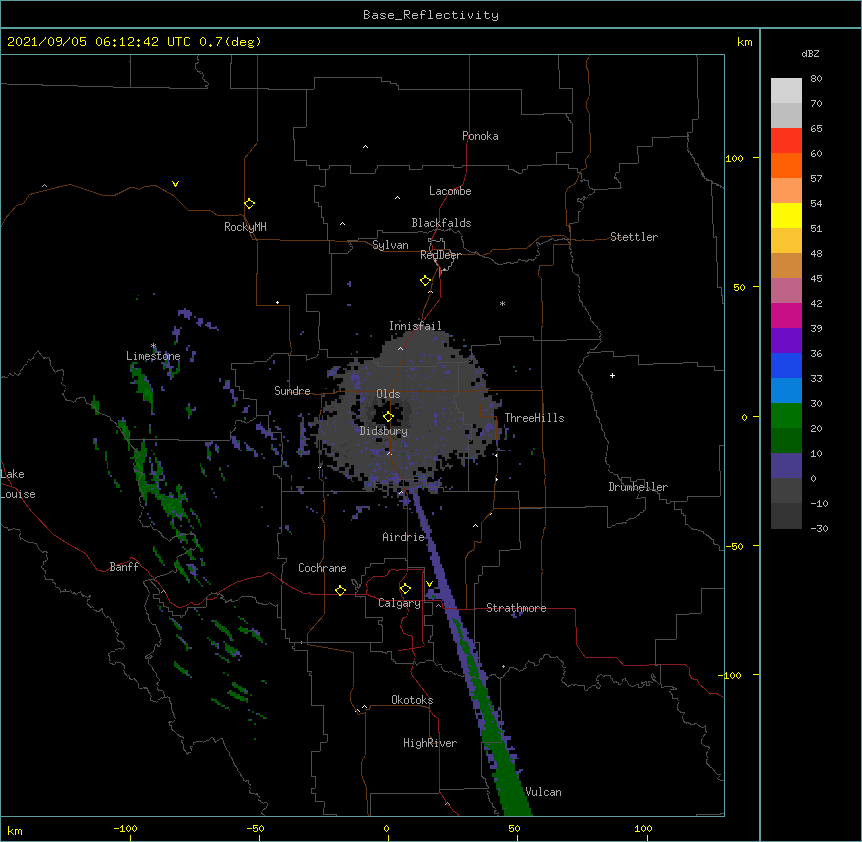Click the Innisfail town label
This screenshot has width=862, height=842.
[x=415, y=326]
